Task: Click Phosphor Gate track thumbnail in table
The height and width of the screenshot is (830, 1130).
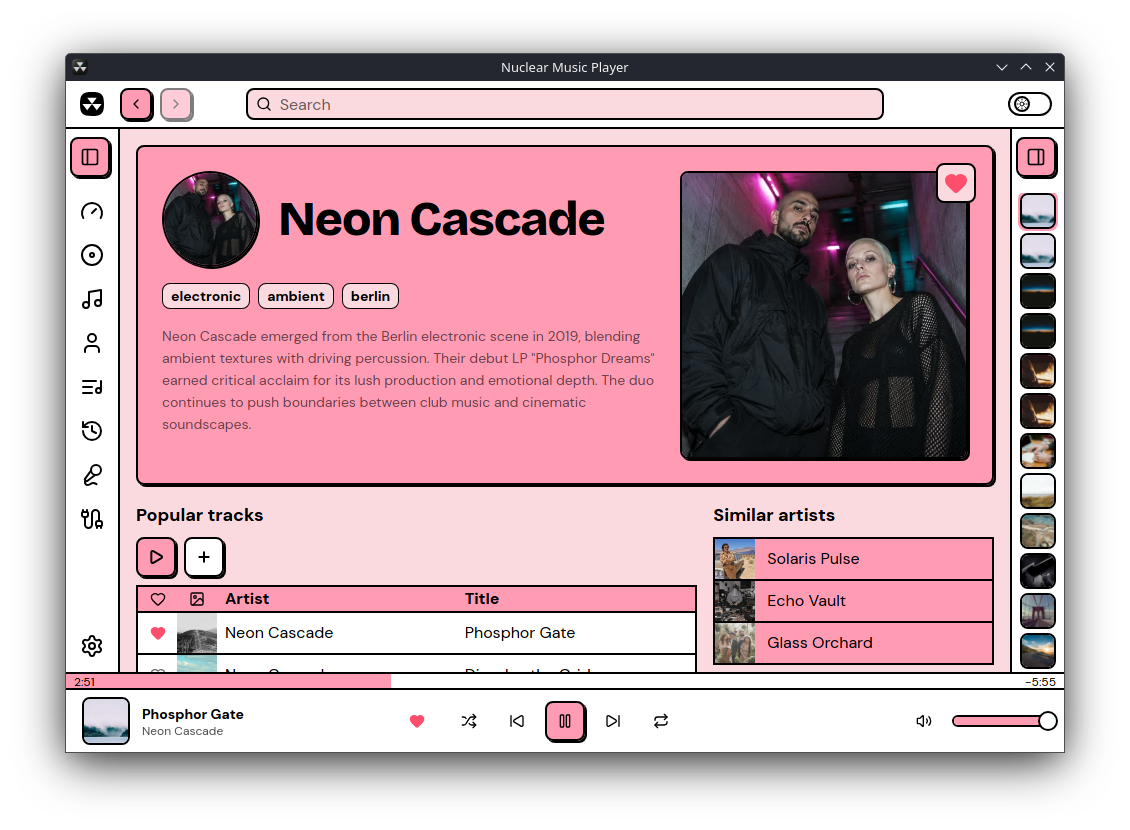Action: click(197, 633)
